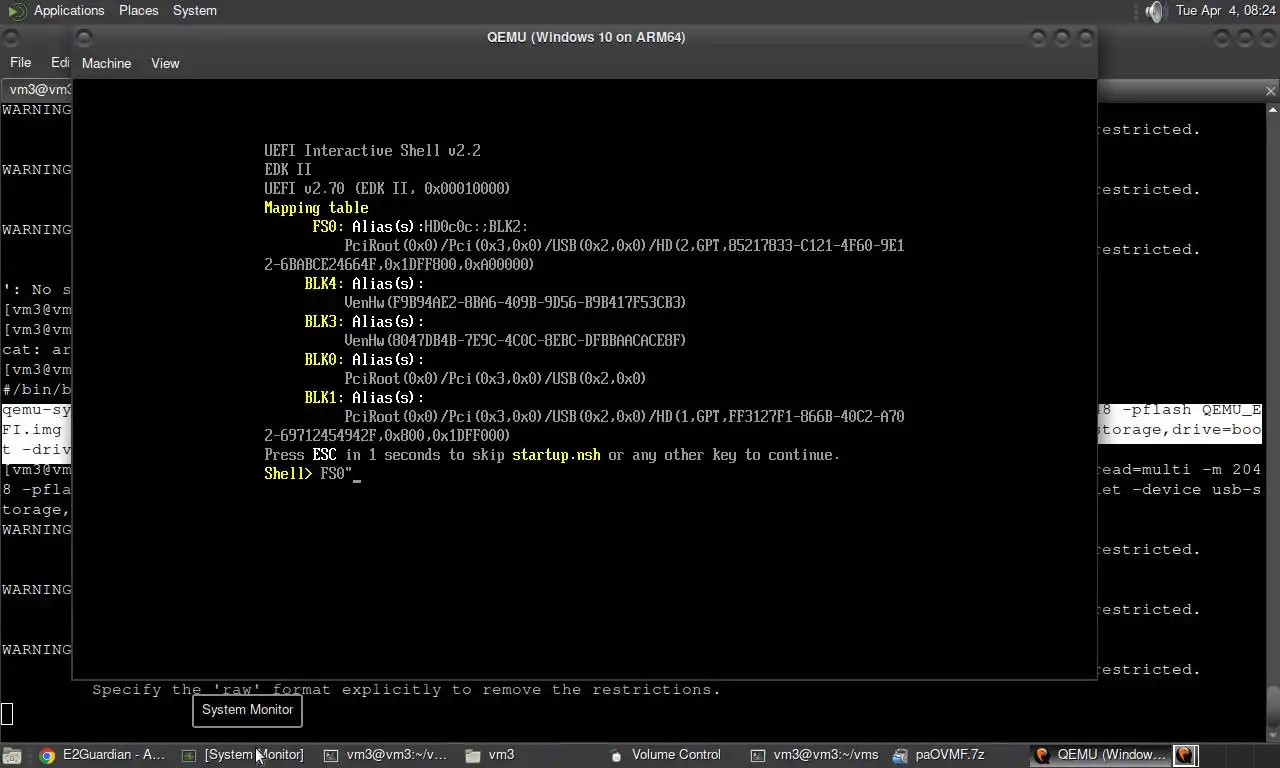This screenshot has width=1280, height=768.
Task: Switch to E2Guardian Chrome window in taskbar
Action: click(x=102, y=755)
